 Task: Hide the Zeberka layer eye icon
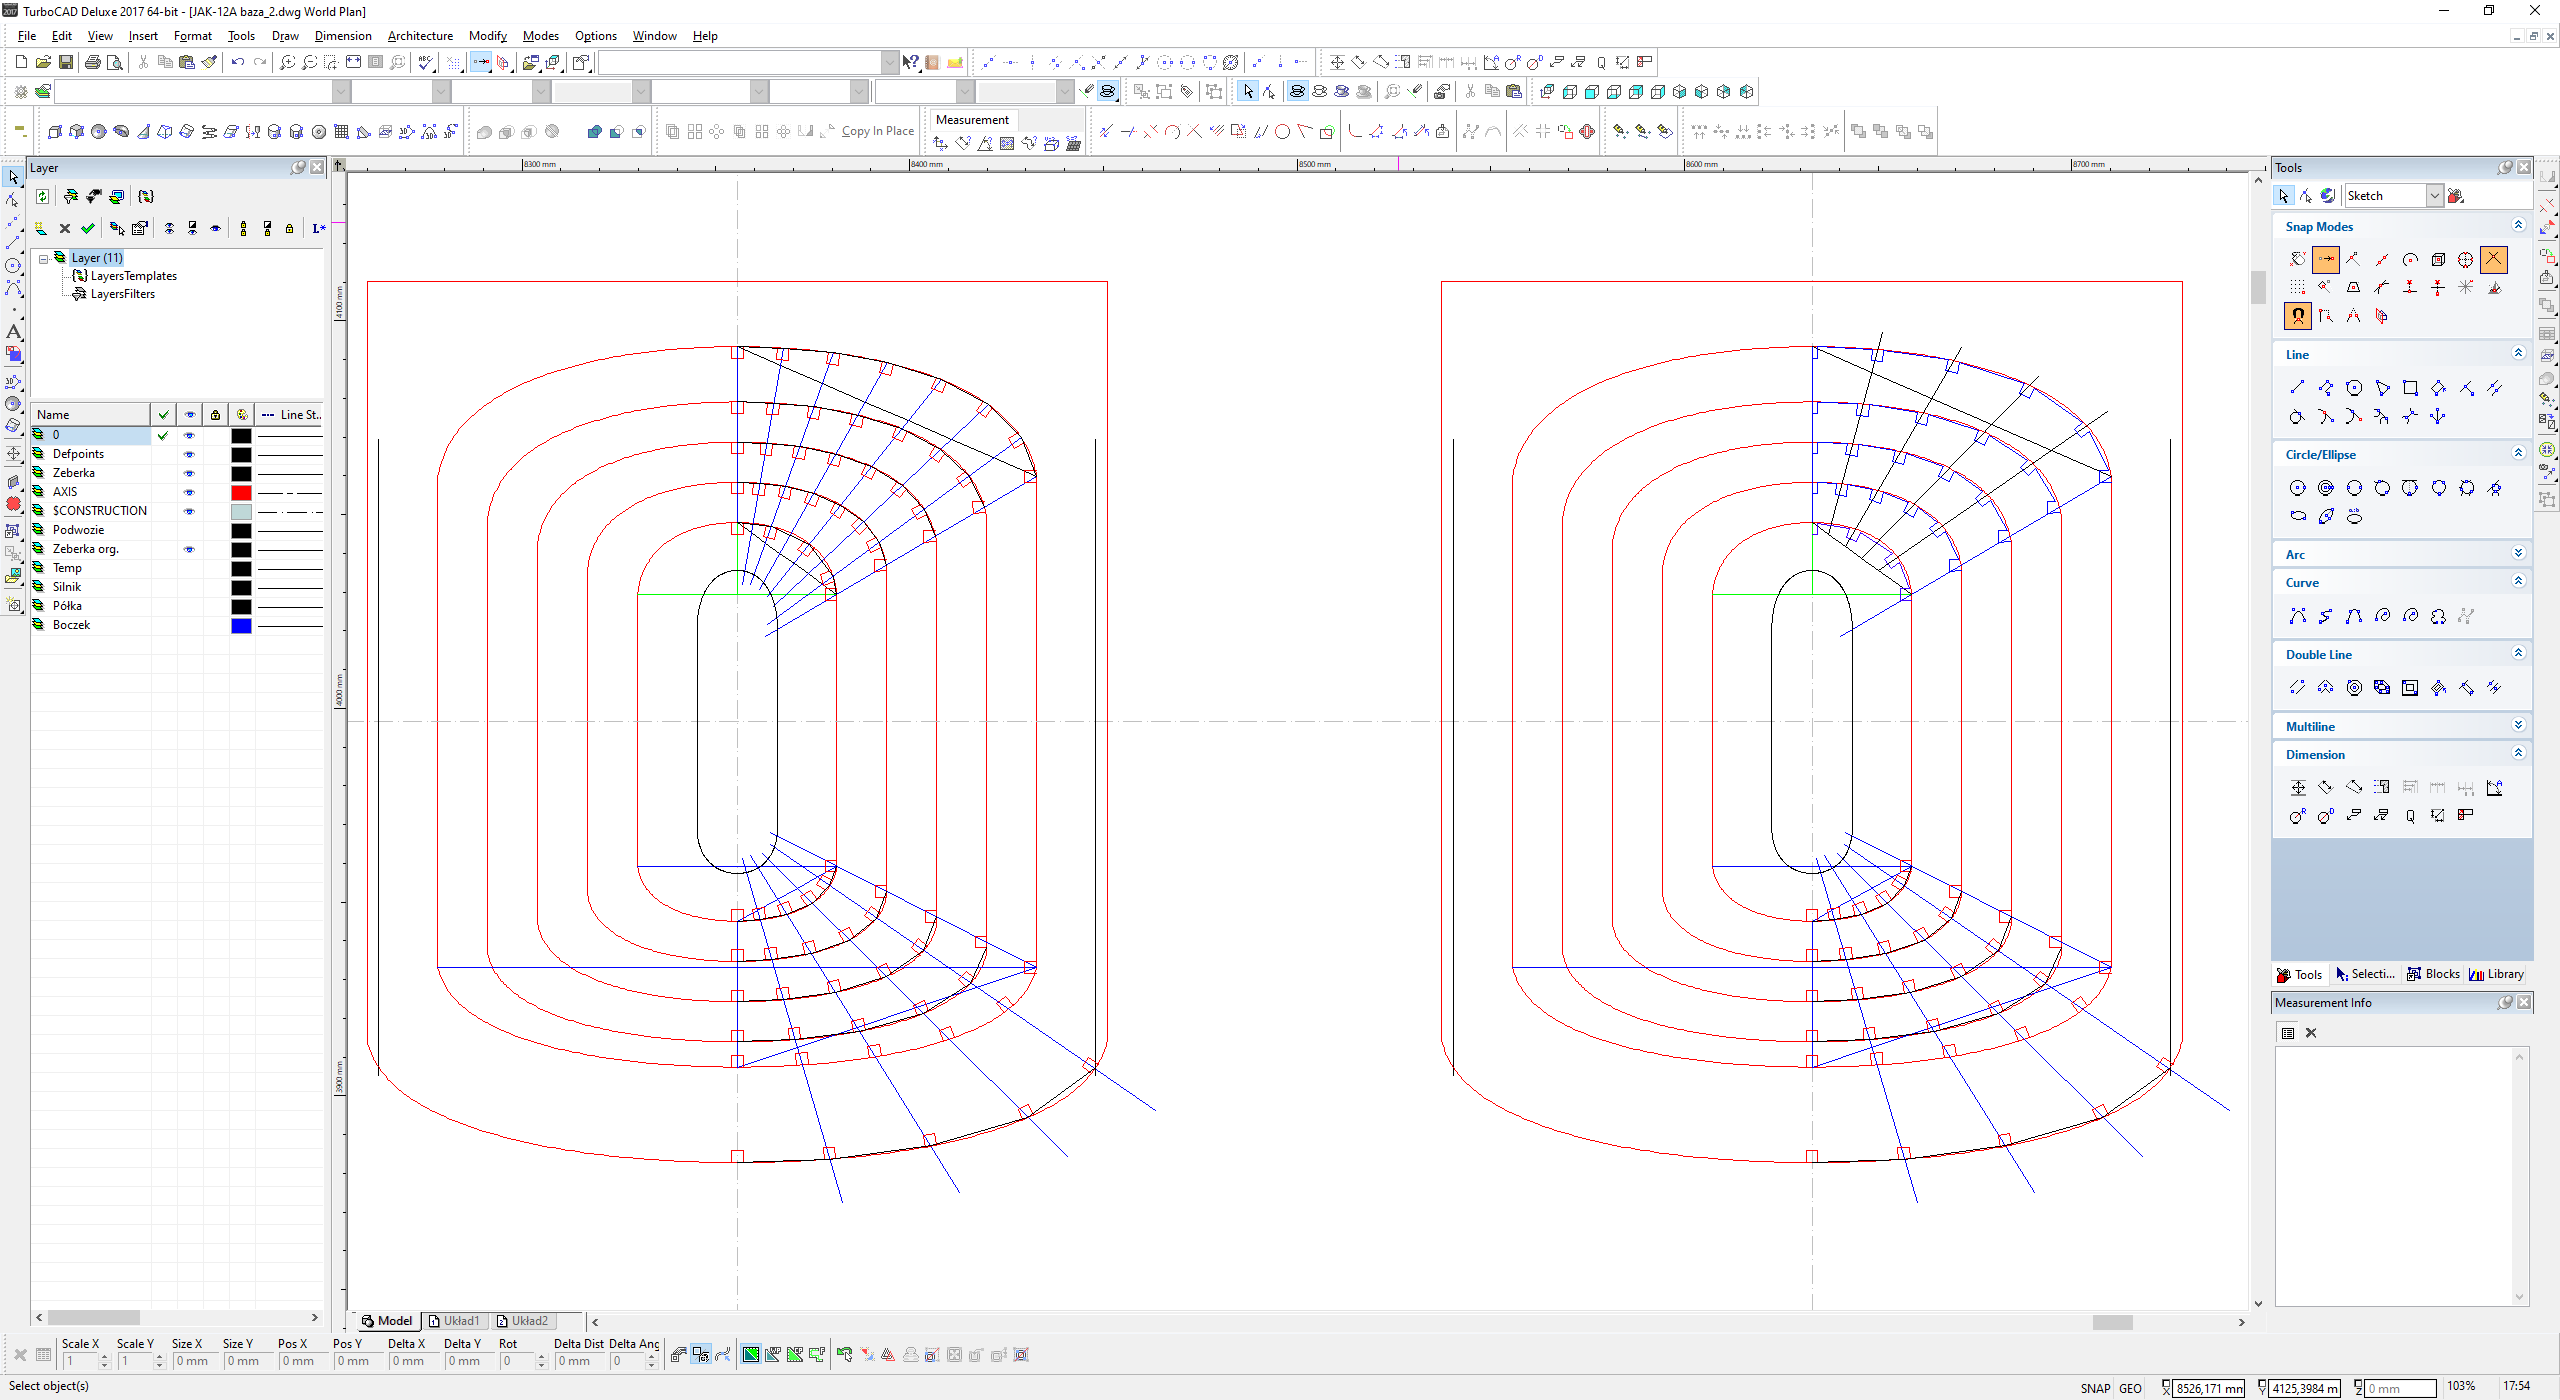pos(189,473)
